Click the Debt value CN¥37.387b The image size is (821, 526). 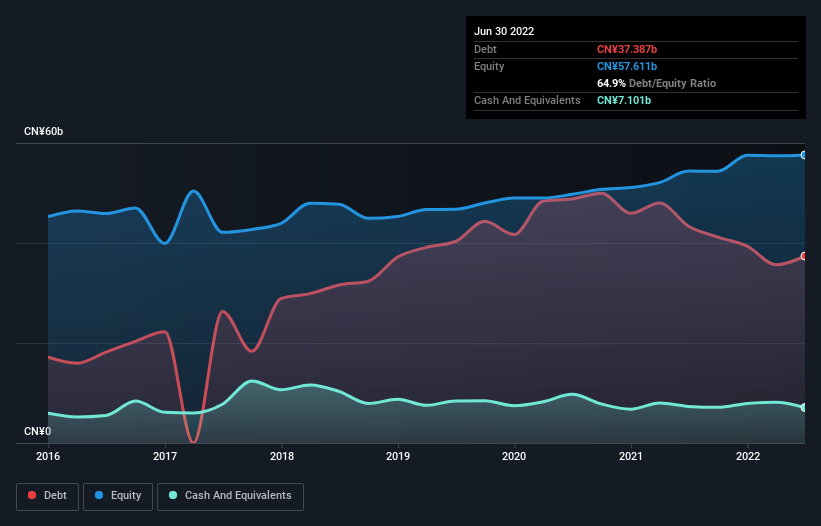click(x=627, y=49)
